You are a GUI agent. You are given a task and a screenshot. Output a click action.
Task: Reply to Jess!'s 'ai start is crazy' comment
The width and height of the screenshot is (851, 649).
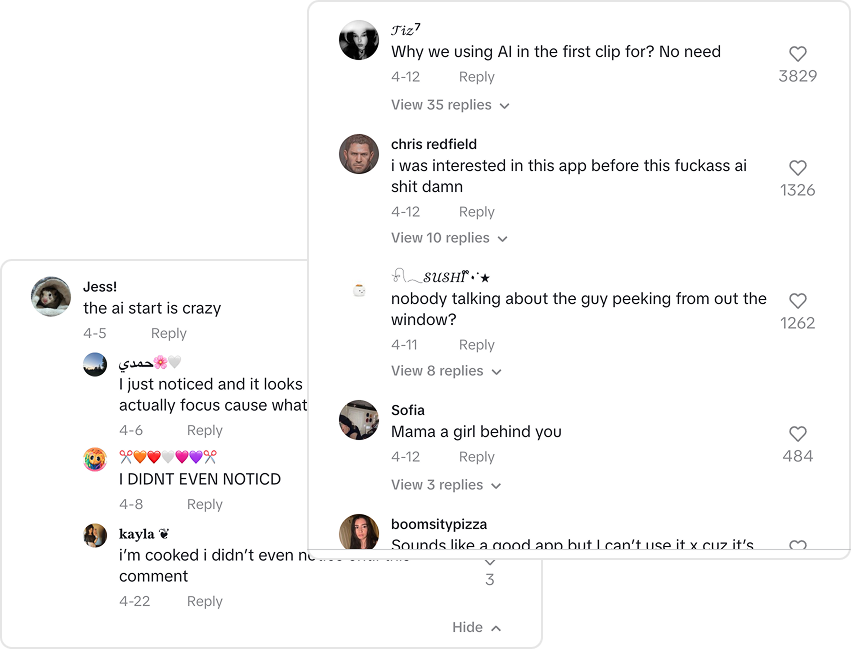pos(168,334)
